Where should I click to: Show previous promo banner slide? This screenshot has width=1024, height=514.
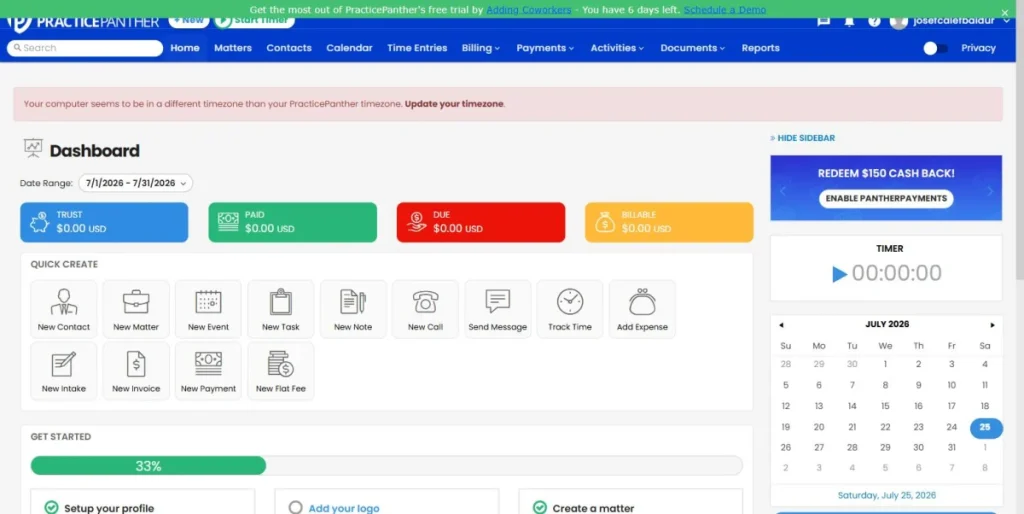[x=782, y=191]
